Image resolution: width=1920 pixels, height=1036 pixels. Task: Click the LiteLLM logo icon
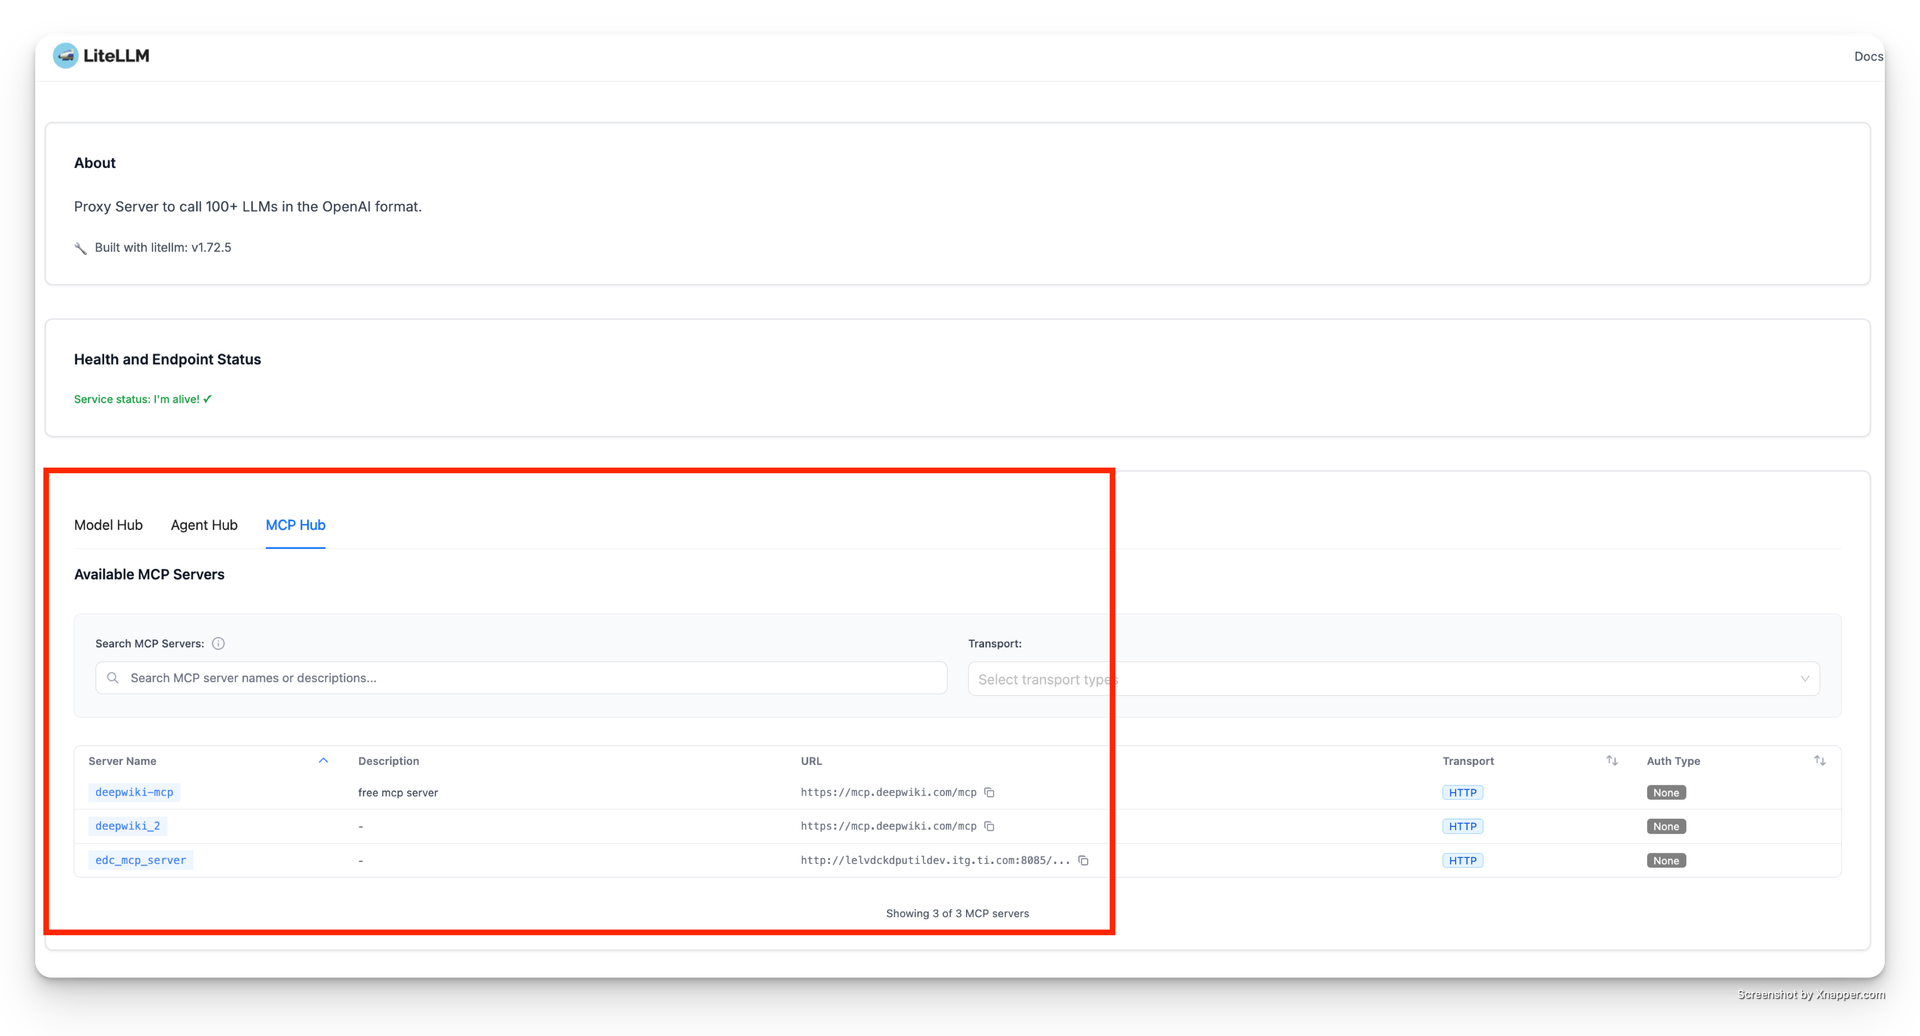click(x=65, y=56)
